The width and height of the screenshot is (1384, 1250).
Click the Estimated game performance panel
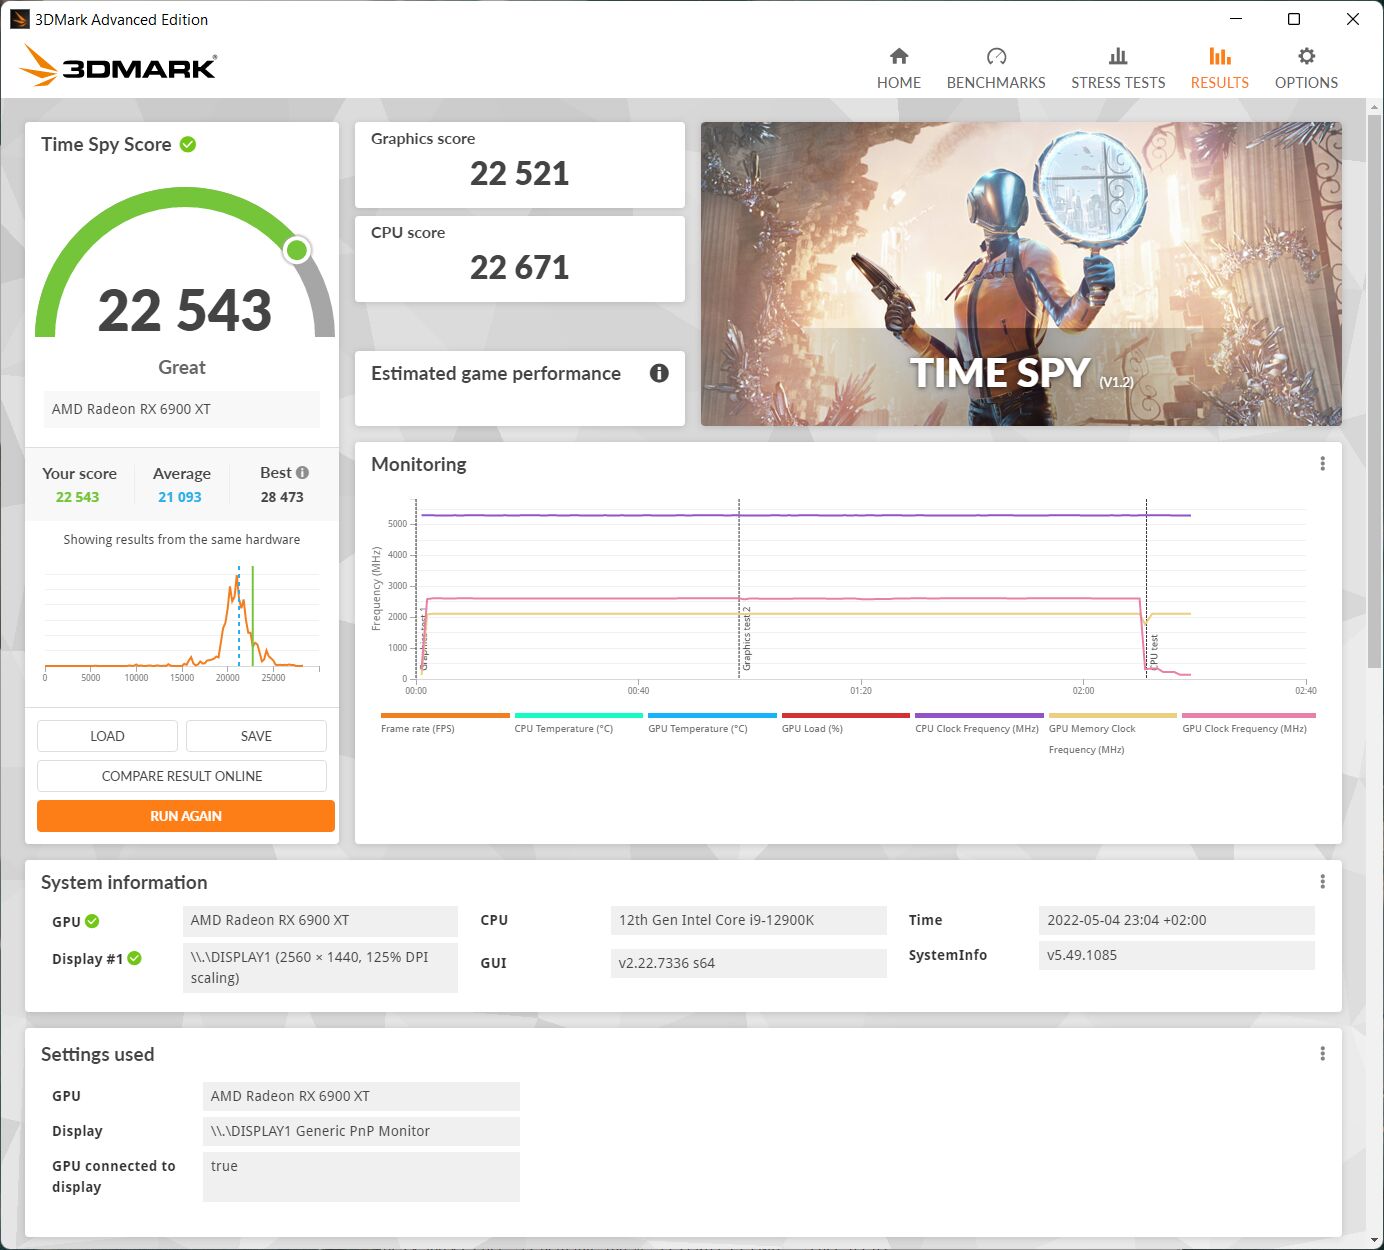click(x=520, y=388)
